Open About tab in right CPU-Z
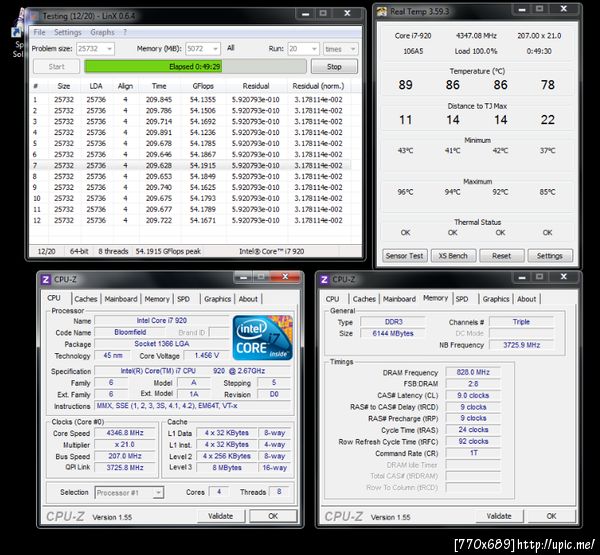Screen dimensions: 600x555 coord(527,299)
